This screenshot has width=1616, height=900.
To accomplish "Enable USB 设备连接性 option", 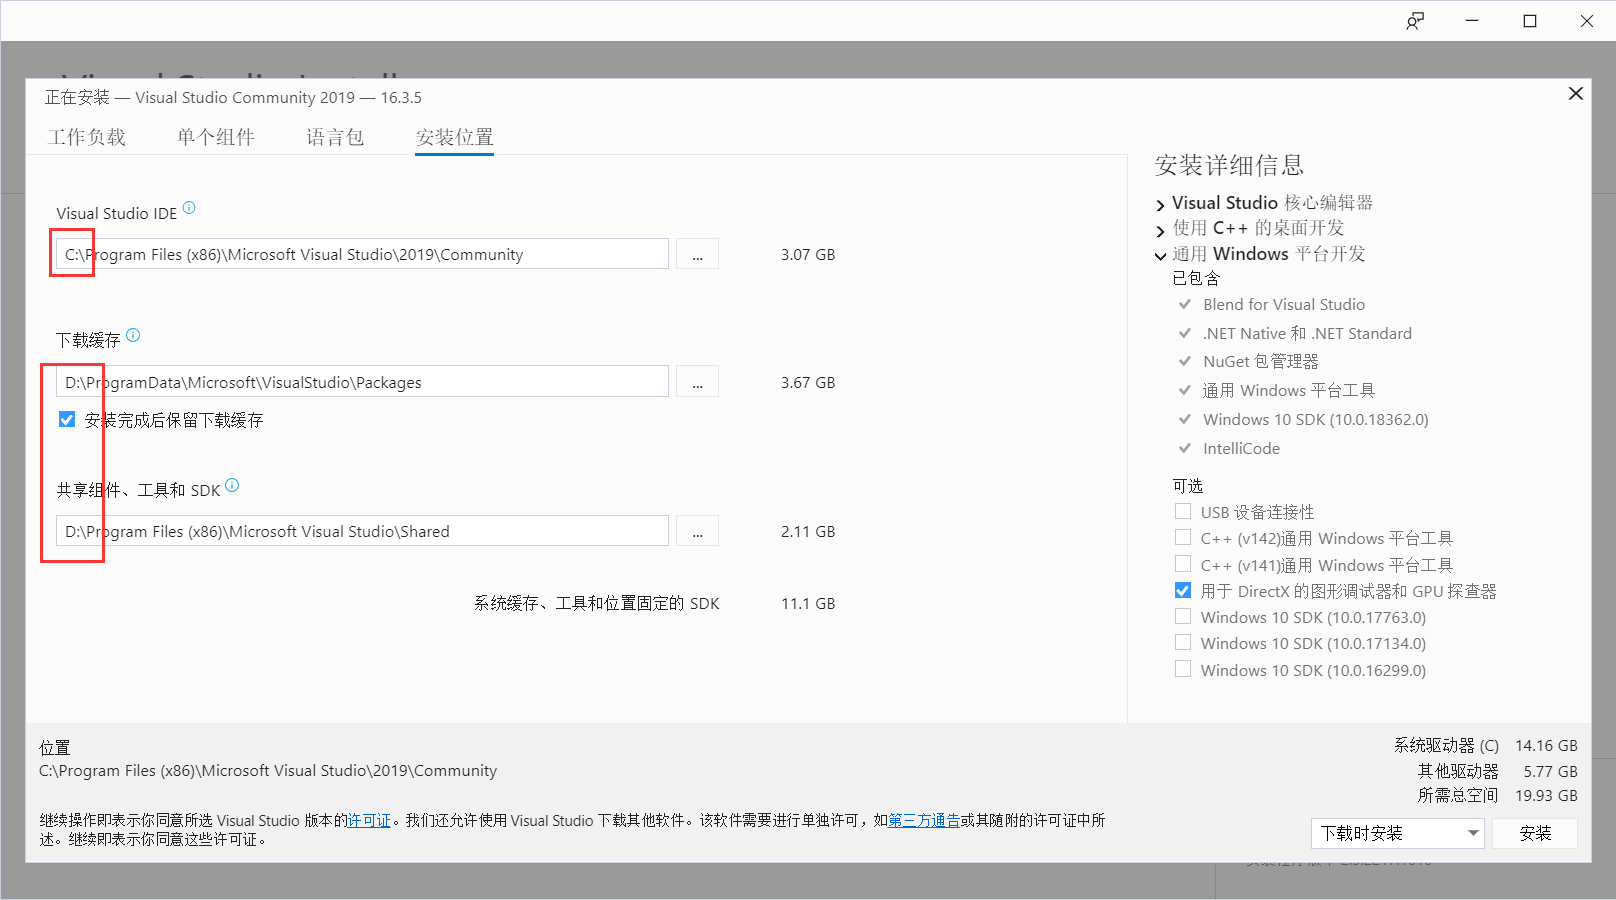I will click(x=1183, y=511).
